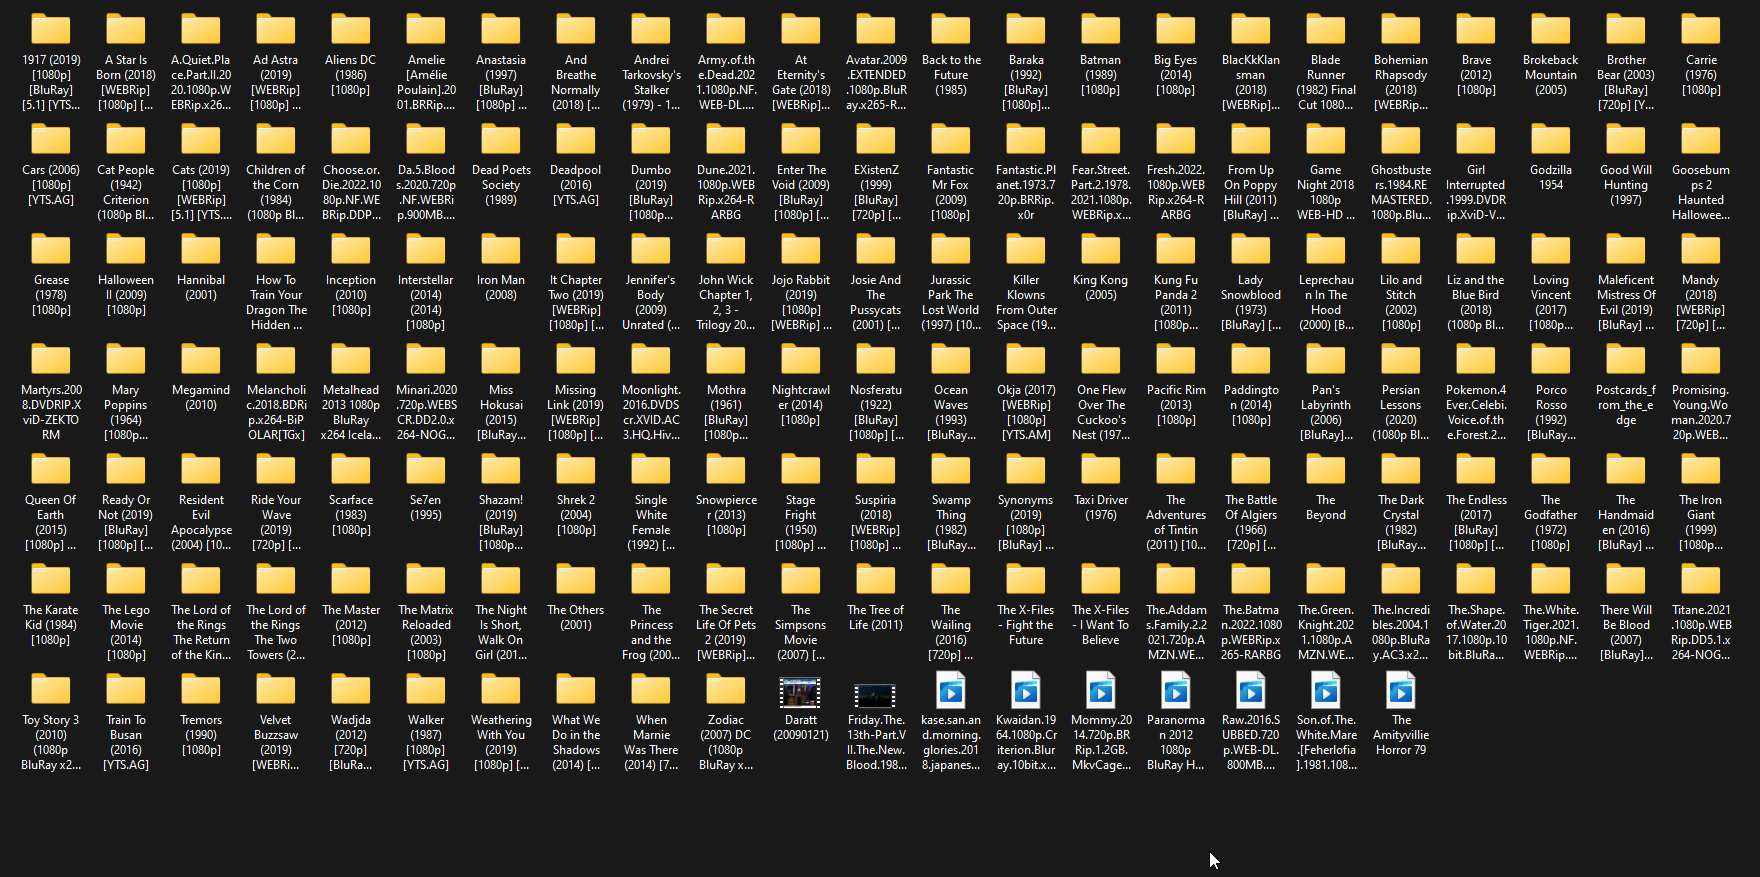Image resolution: width=1760 pixels, height=877 pixels.
Task: Select the Paranorman 2012 video file icon
Action: [x=1176, y=690]
